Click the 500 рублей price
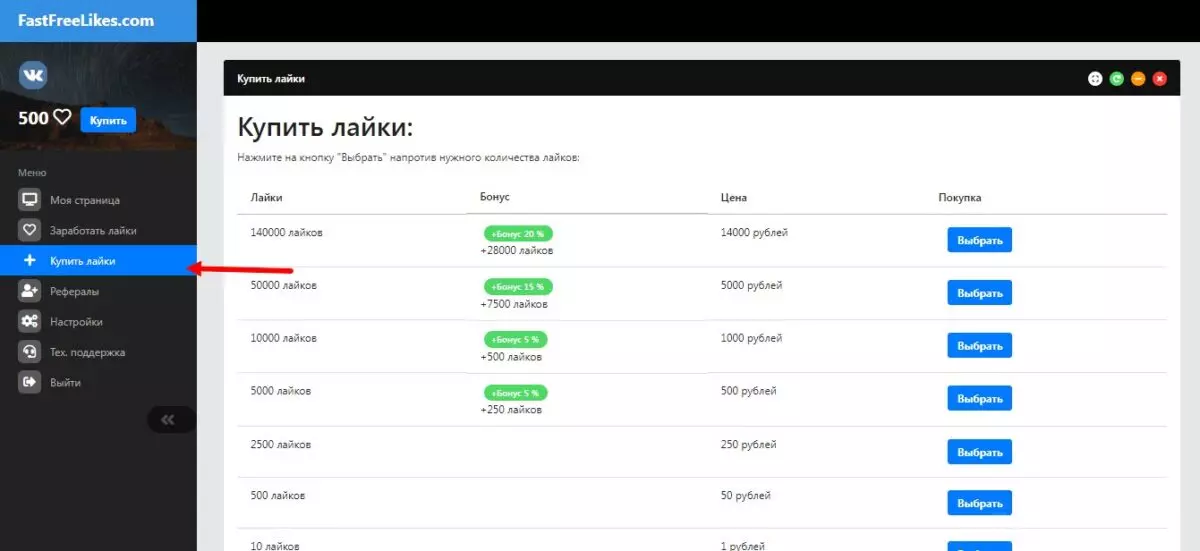The image size is (1200, 551). (x=748, y=391)
